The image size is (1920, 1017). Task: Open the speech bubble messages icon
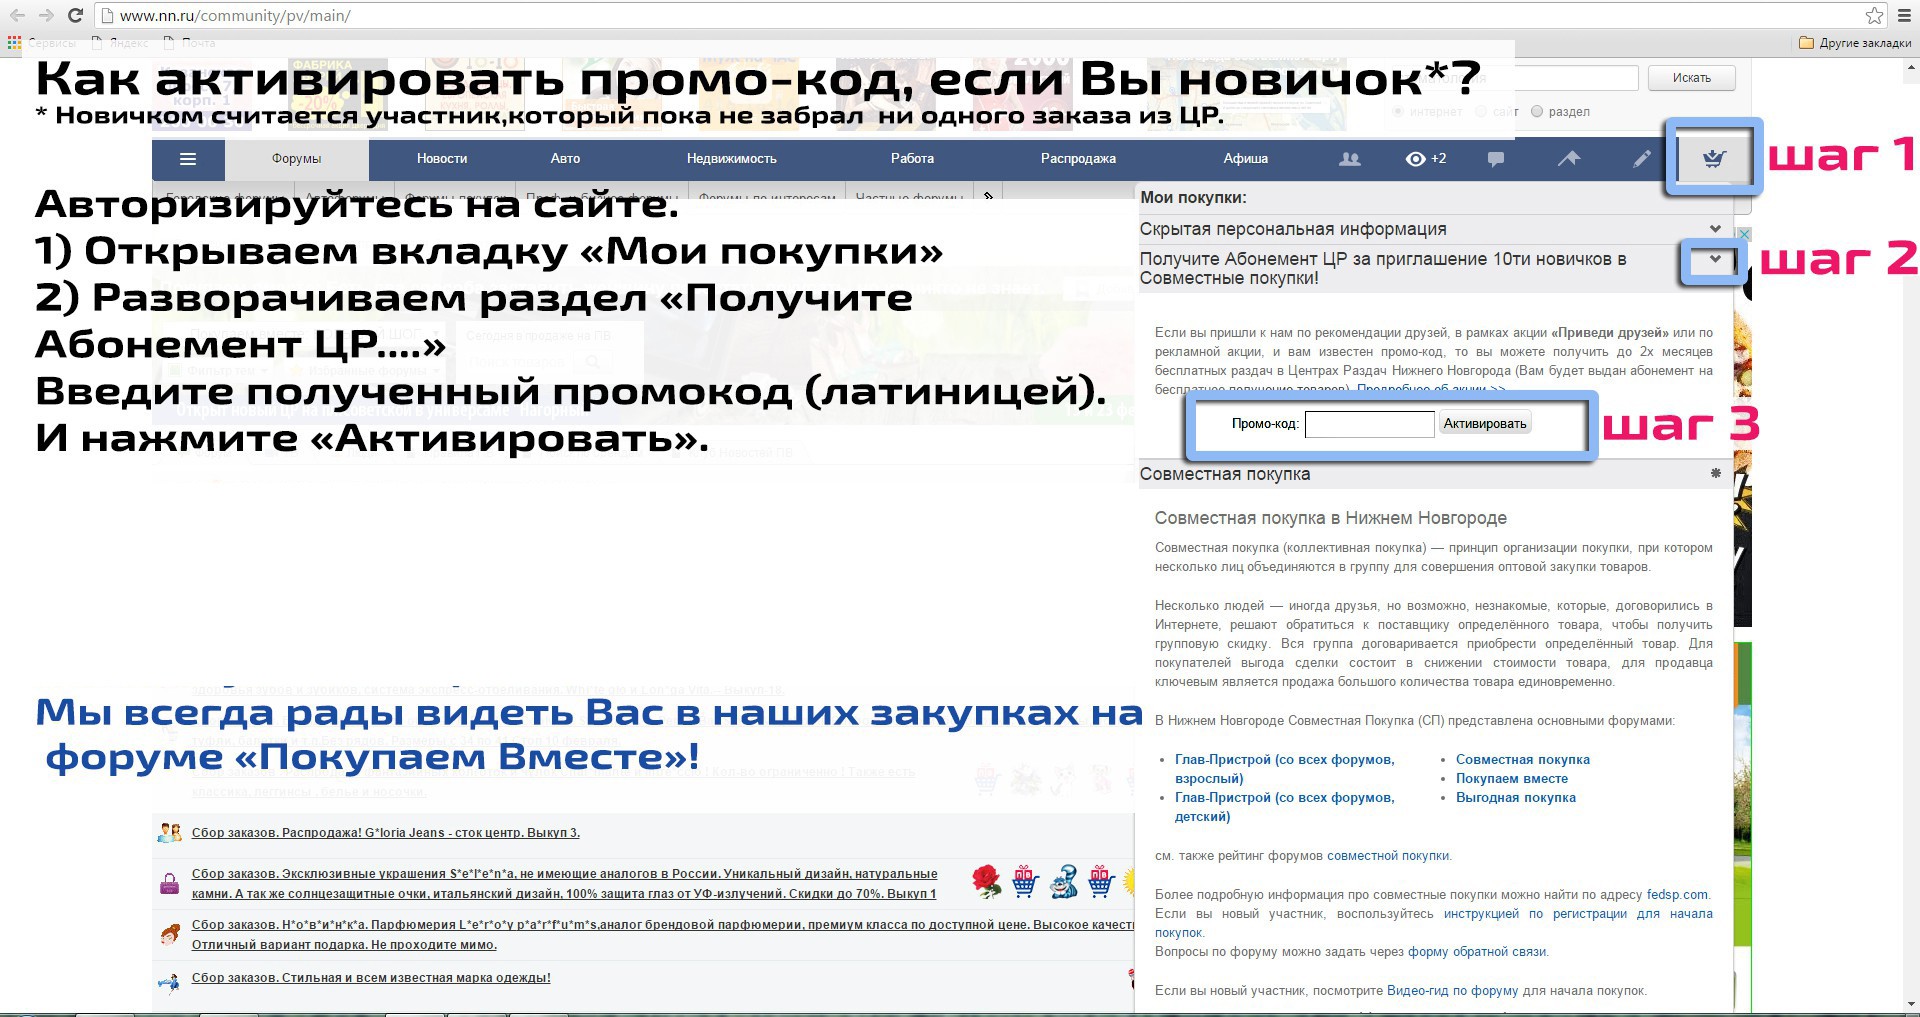(x=1496, y=159)
